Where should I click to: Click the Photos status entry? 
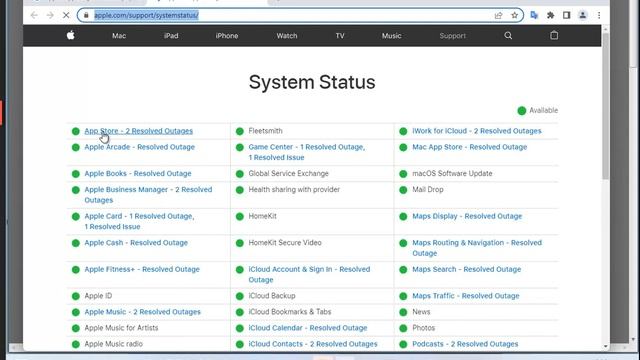423,328
